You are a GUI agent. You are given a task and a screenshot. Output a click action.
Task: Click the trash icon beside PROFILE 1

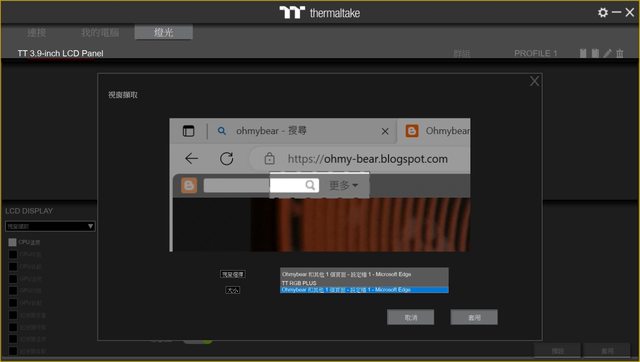click(x=620, y=53)
